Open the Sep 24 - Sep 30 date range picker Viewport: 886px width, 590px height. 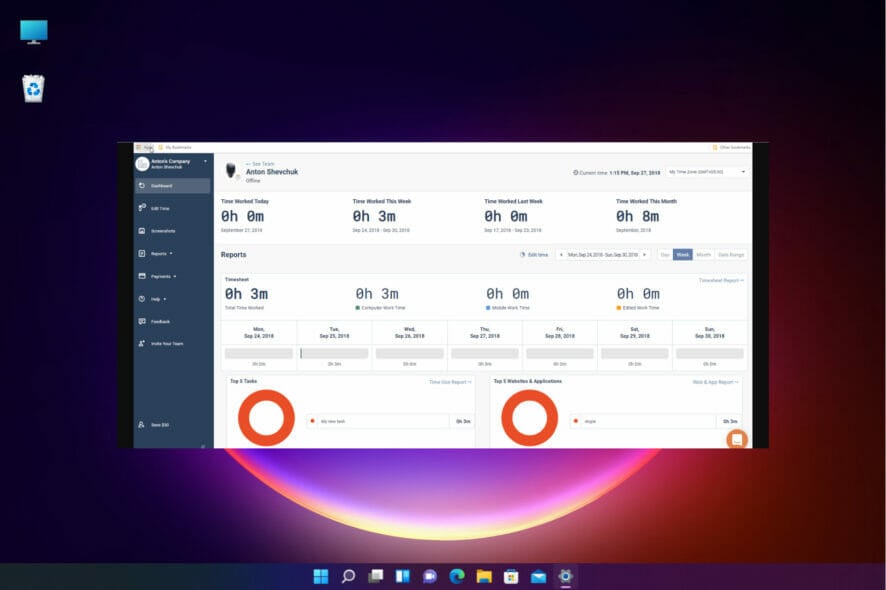tap(603, 255)
